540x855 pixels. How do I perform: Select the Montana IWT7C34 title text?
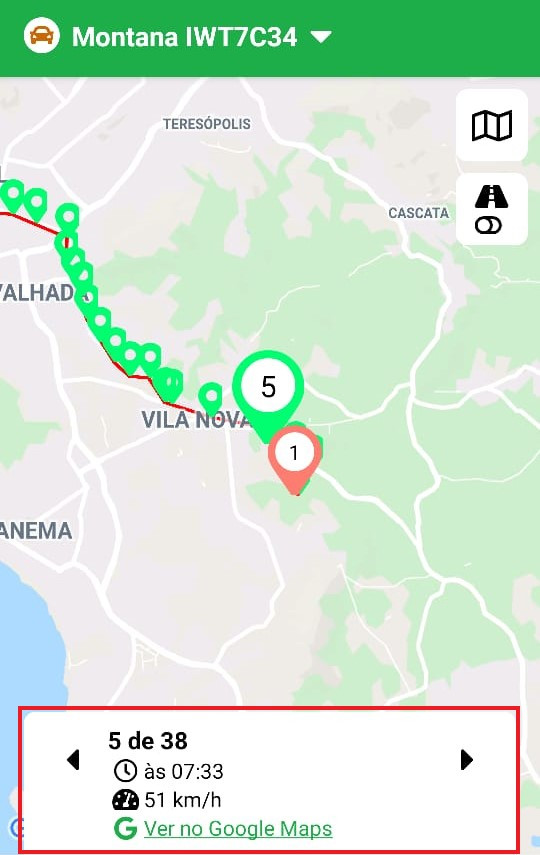tap(184, 37)
